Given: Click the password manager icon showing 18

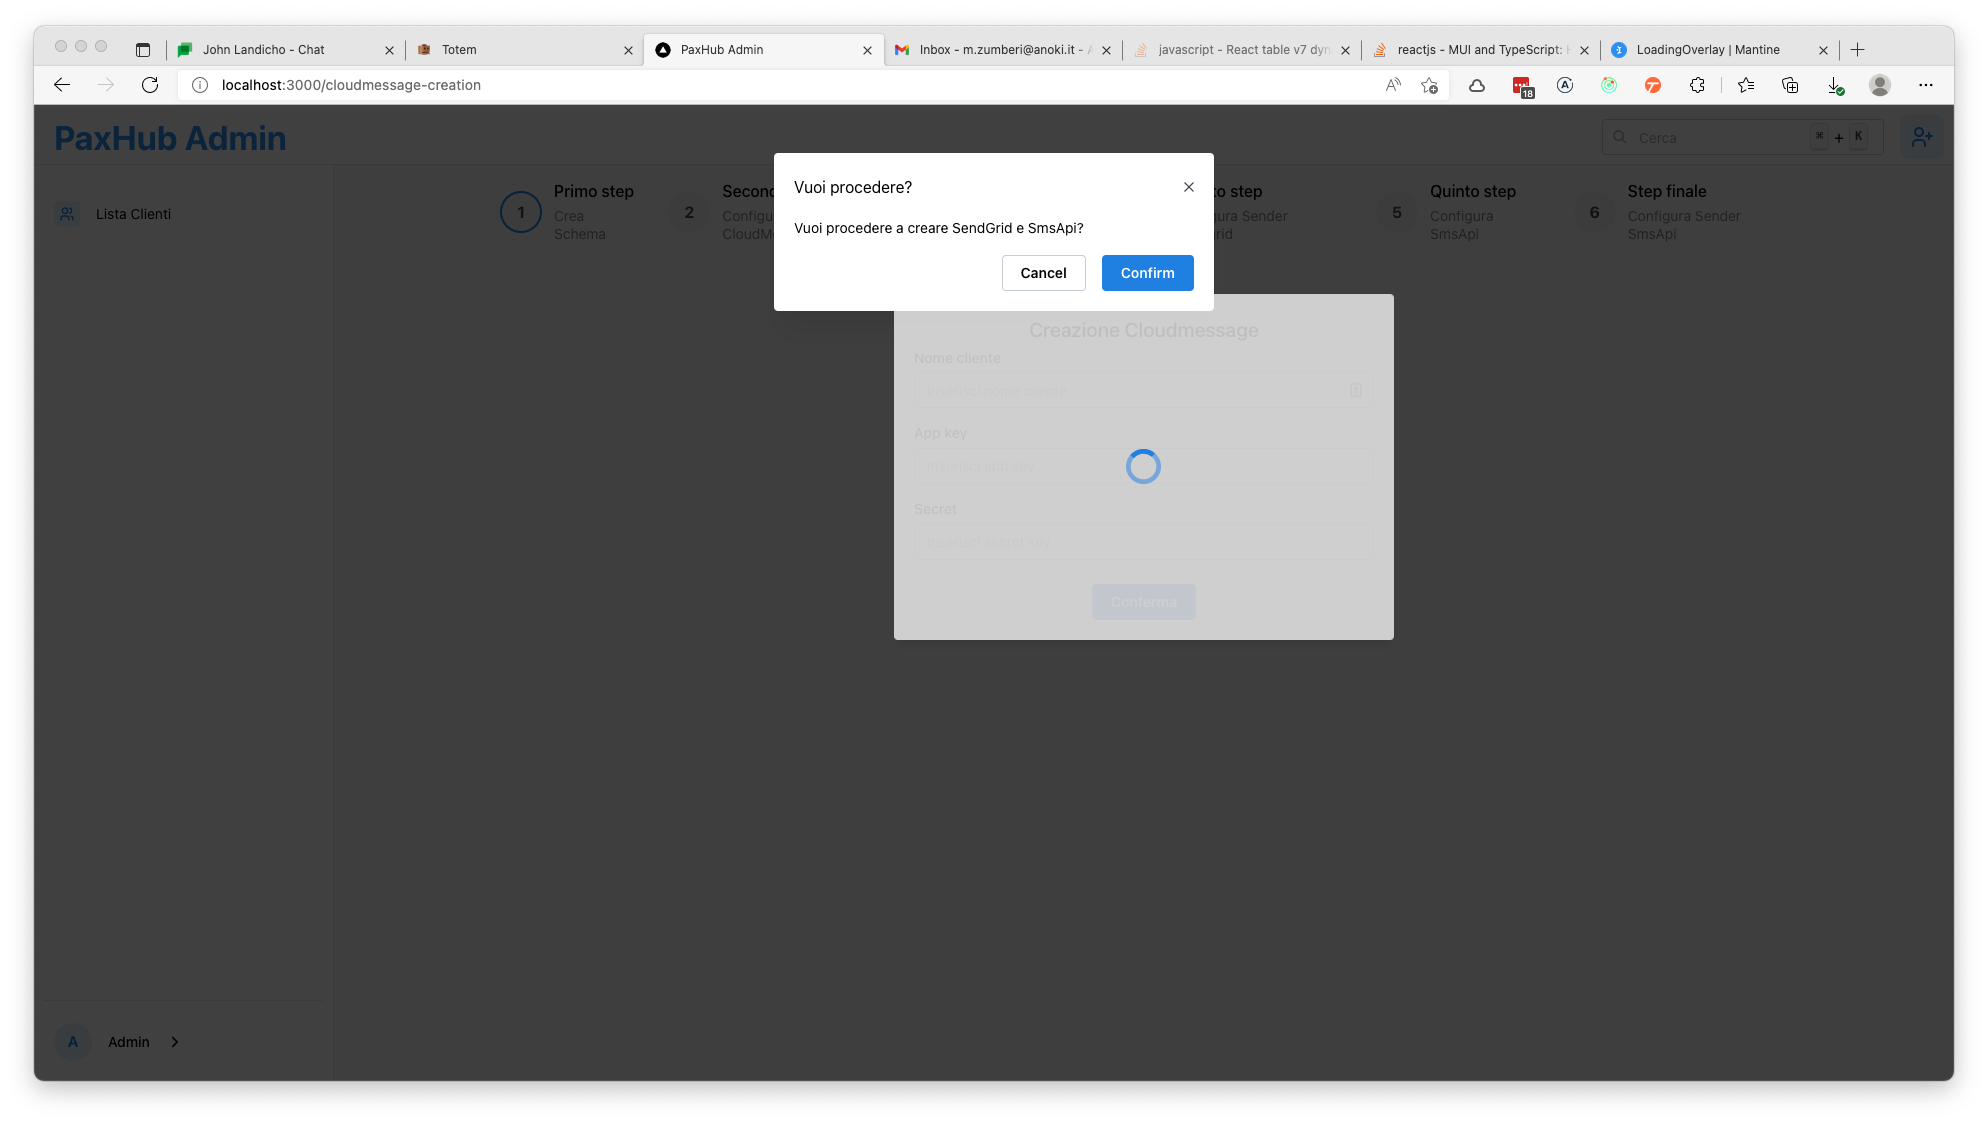Looking at the screenshot, I should (1521, 85).
